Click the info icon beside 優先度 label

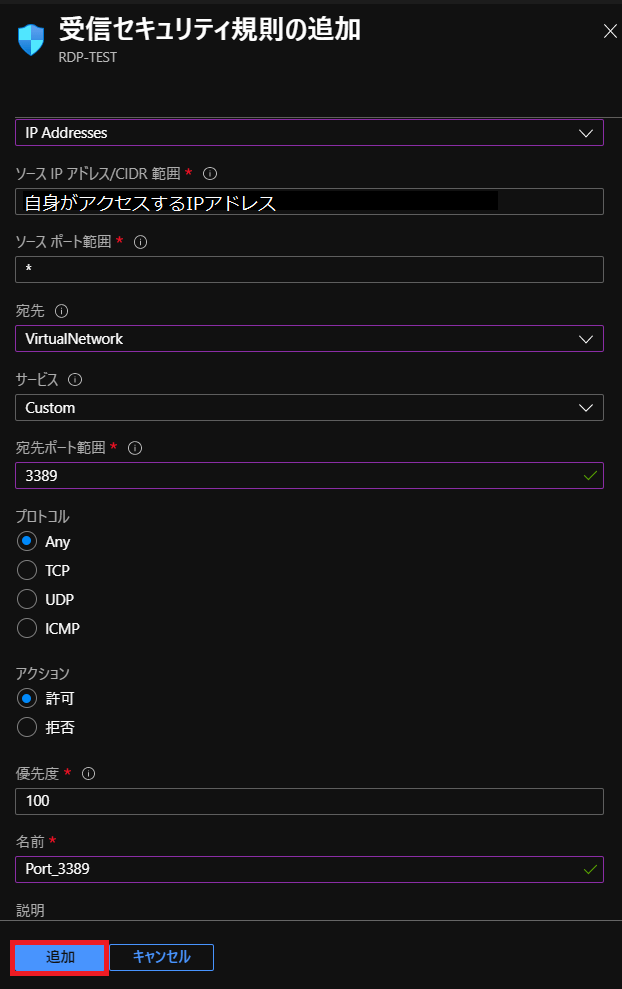(88, 774)
